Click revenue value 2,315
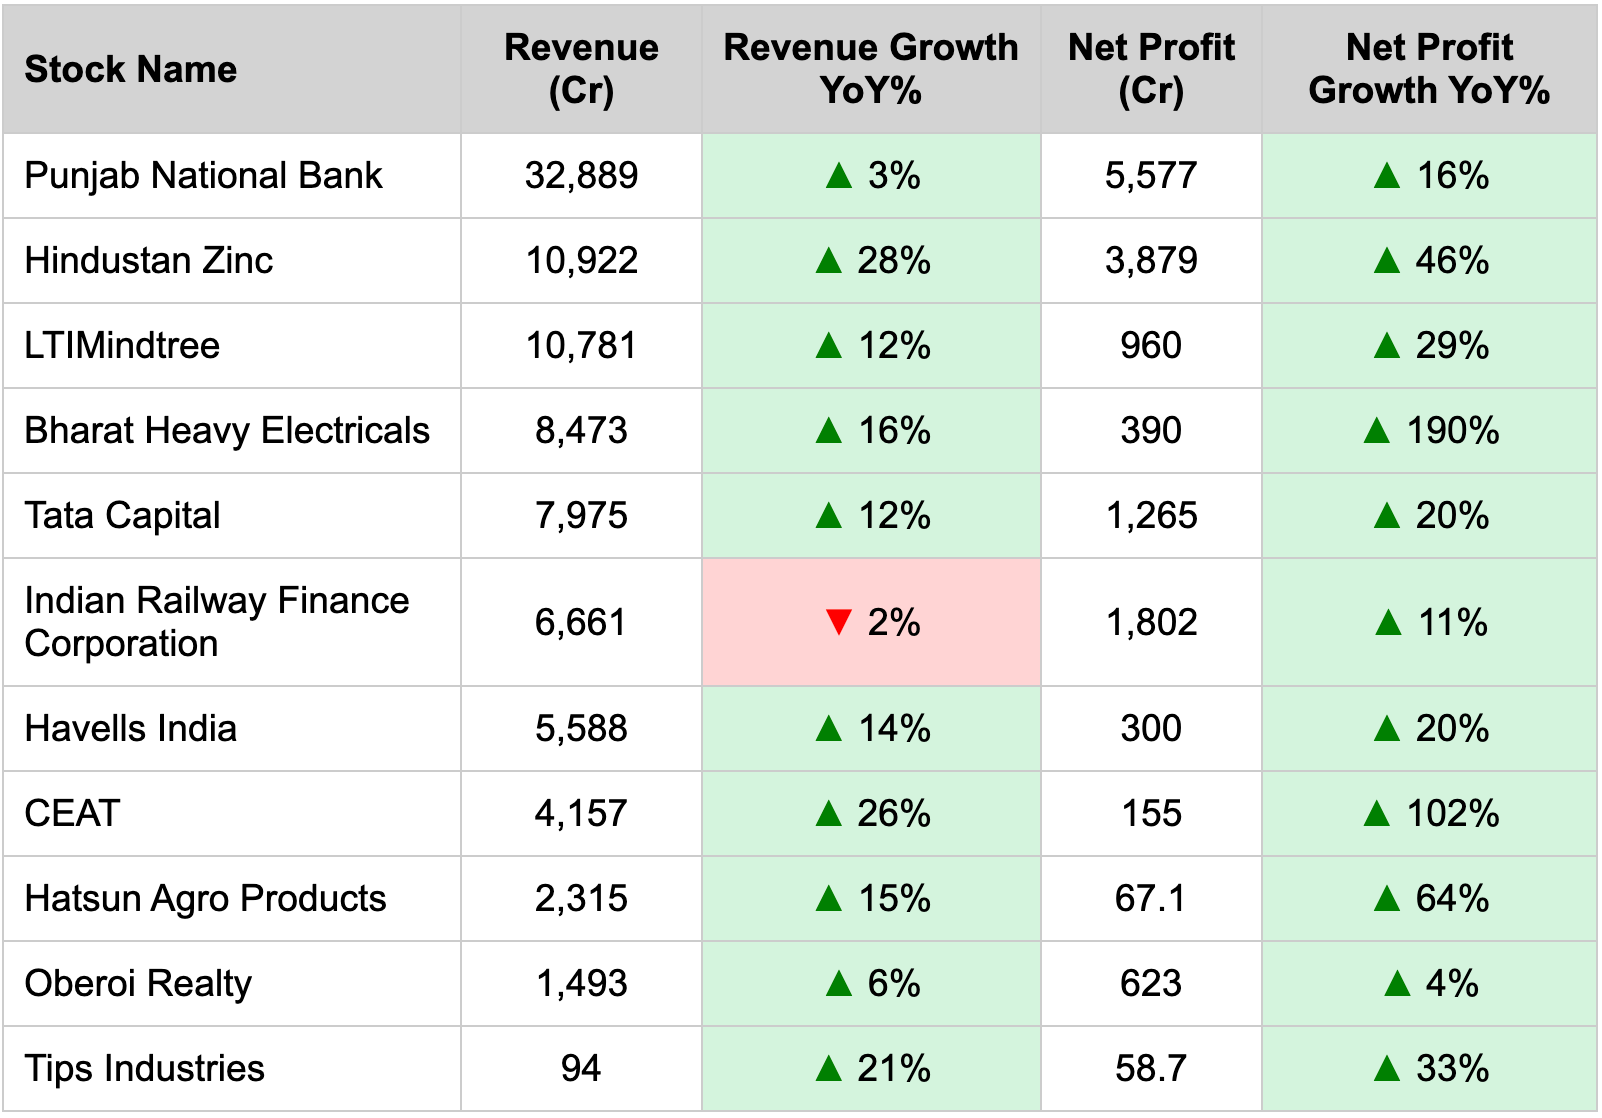The width and height of the screenshot is (1602, 1118). click(581, 899)
